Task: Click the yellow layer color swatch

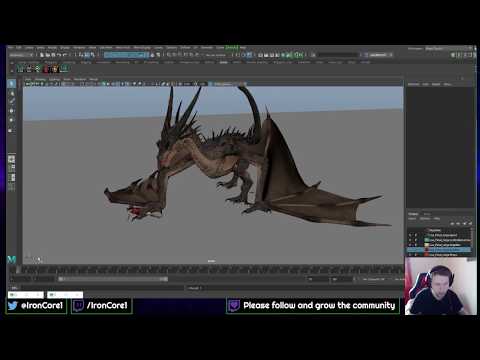Action: pyautogui.click(x=426, y=245)
